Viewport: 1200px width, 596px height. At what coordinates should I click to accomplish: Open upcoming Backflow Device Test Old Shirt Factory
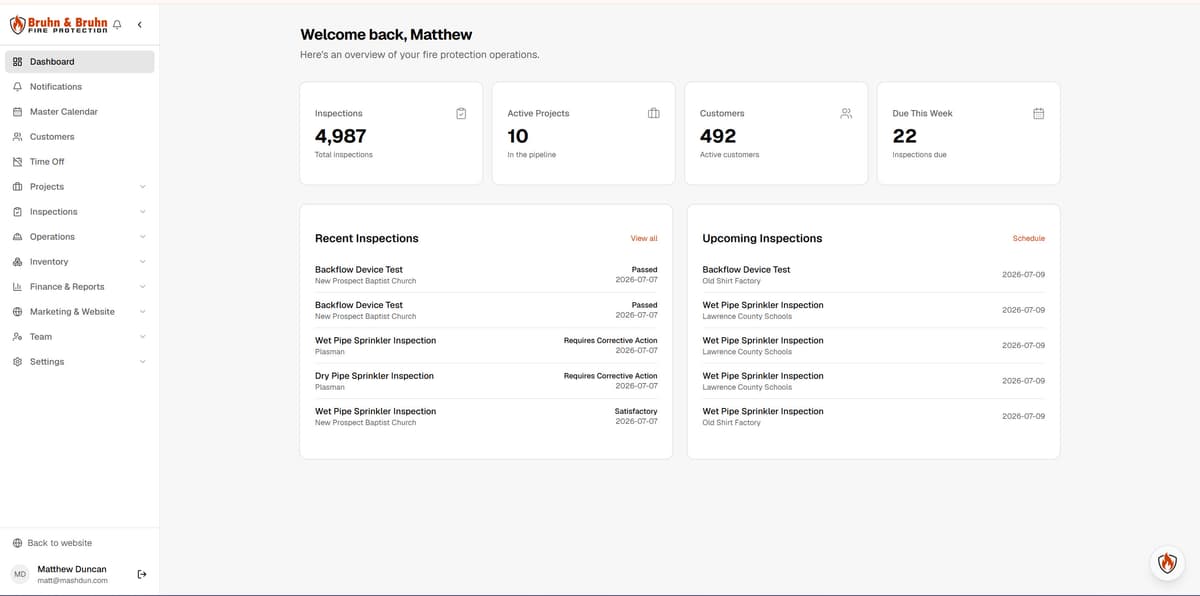point(874,275)
